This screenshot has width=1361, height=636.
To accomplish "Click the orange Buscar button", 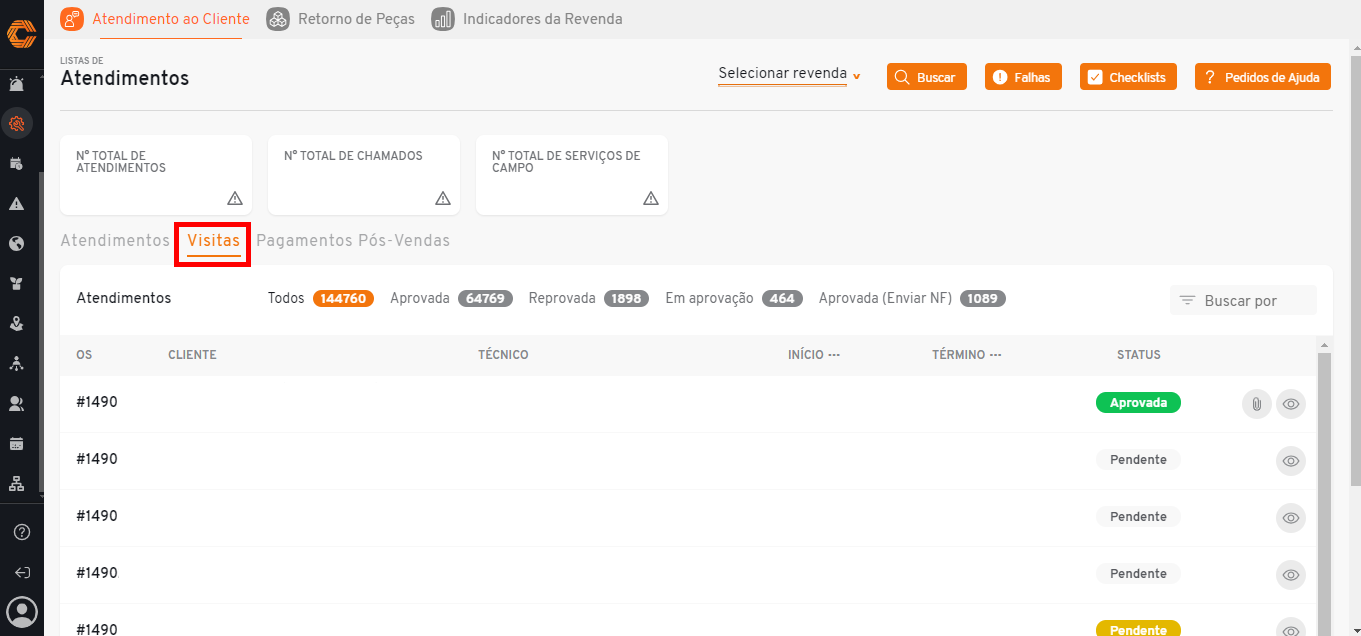I will point(927,77).
